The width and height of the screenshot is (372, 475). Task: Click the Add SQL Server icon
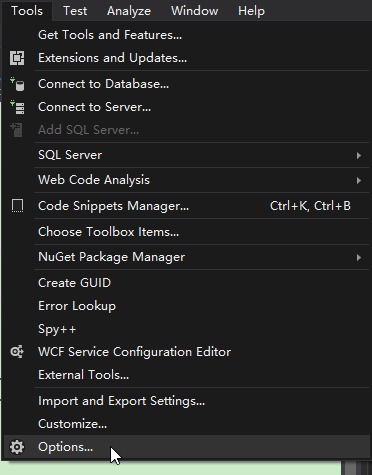click(x=17, y=130)
